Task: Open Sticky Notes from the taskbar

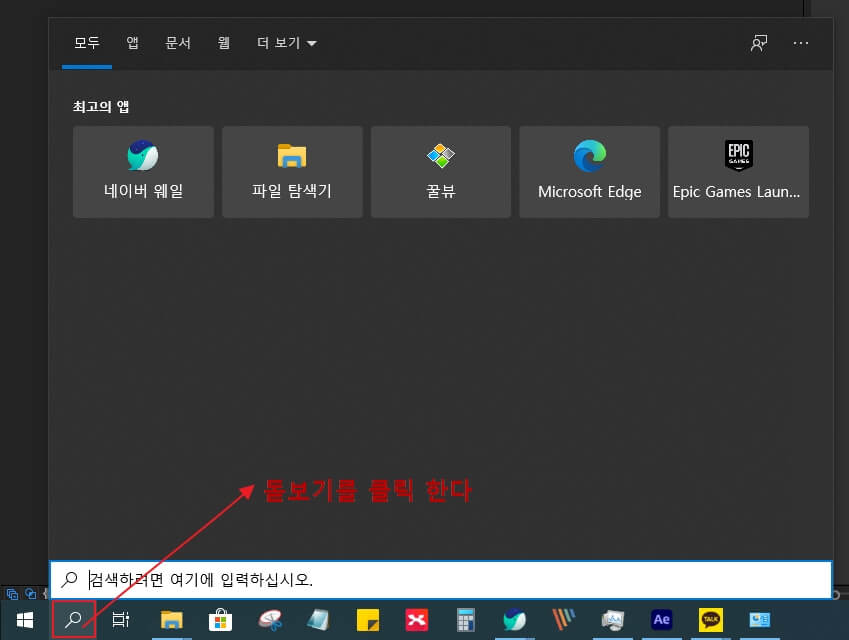Action: point(368,620)
